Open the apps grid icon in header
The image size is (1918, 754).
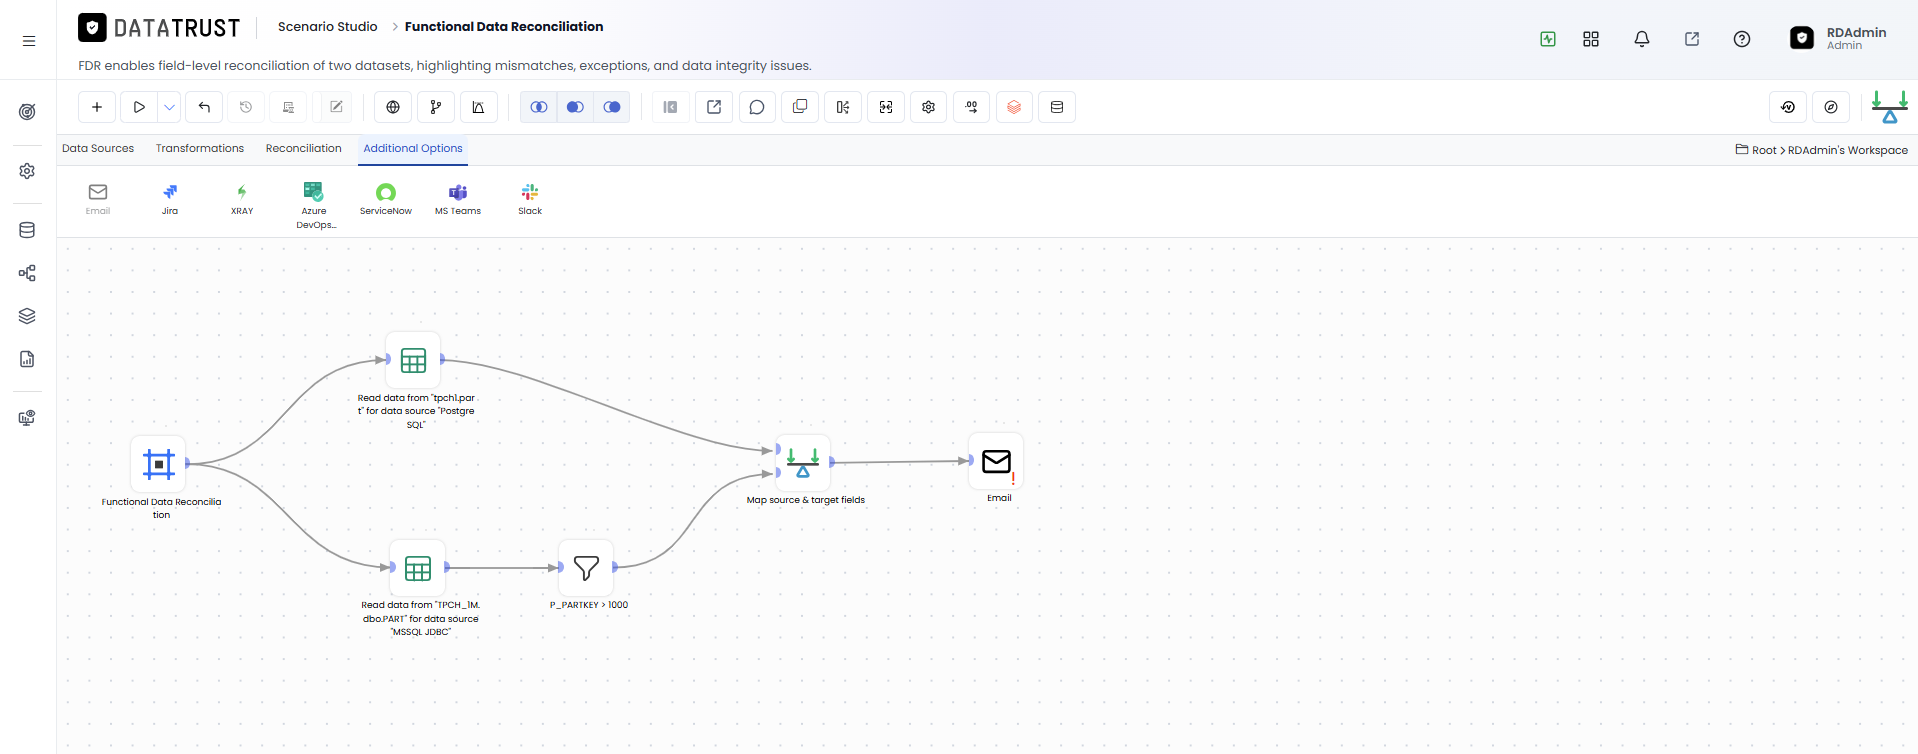coord(1591,39)
